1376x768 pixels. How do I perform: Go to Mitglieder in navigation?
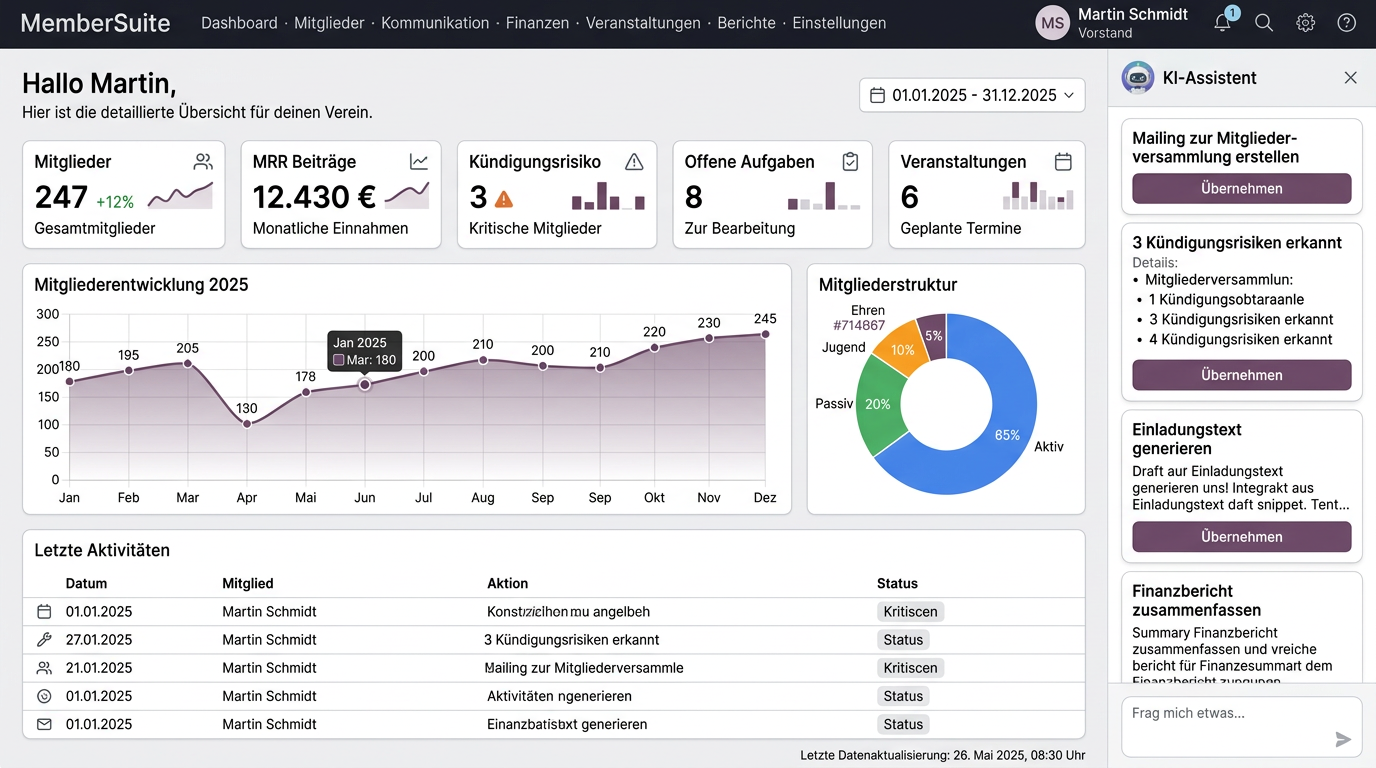[x=329, y=23]
